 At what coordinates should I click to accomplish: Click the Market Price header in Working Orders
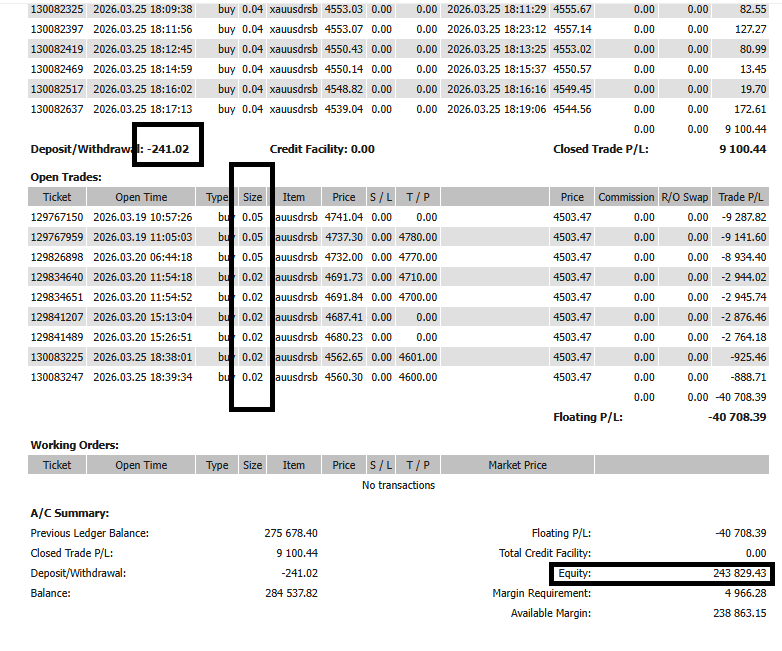pos(517,465)
